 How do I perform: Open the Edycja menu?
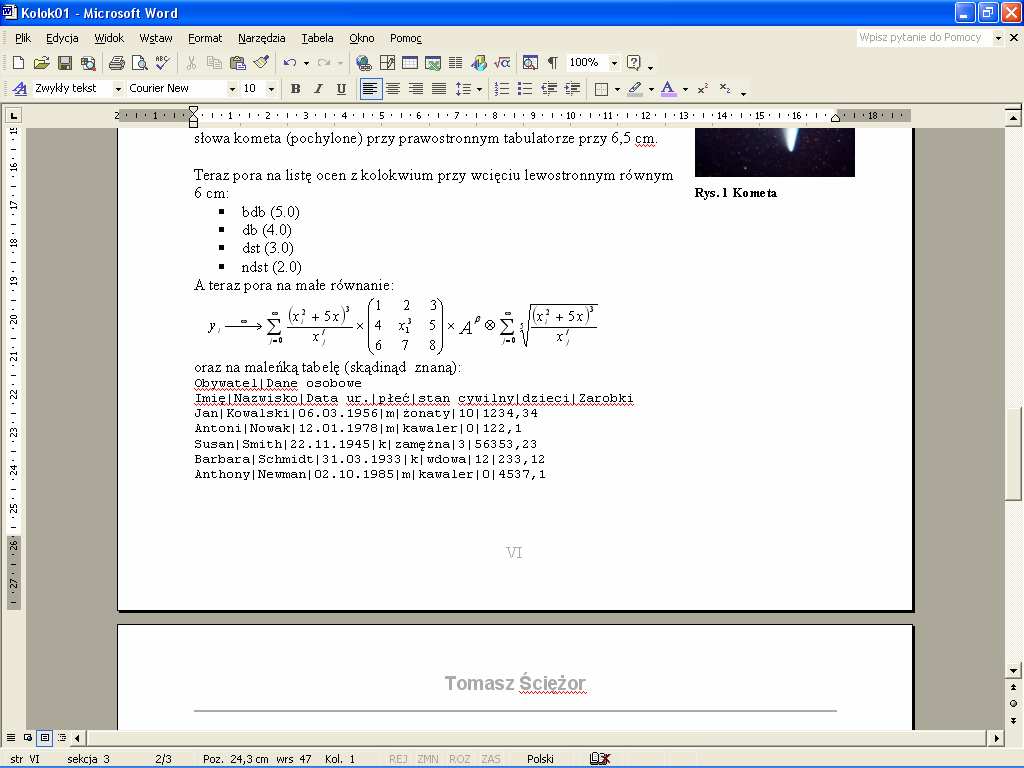tap(62, 38)
